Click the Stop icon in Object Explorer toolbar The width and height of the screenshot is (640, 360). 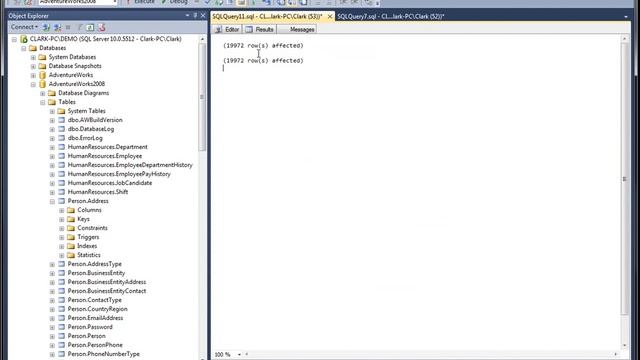pyautogui.click(x=68, y=27)
